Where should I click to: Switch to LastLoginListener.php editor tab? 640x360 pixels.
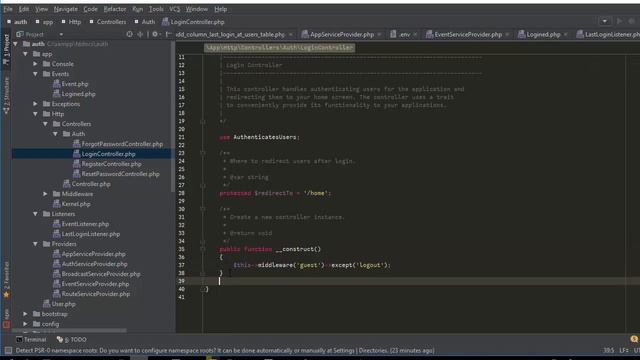click(x=608, y=35)
